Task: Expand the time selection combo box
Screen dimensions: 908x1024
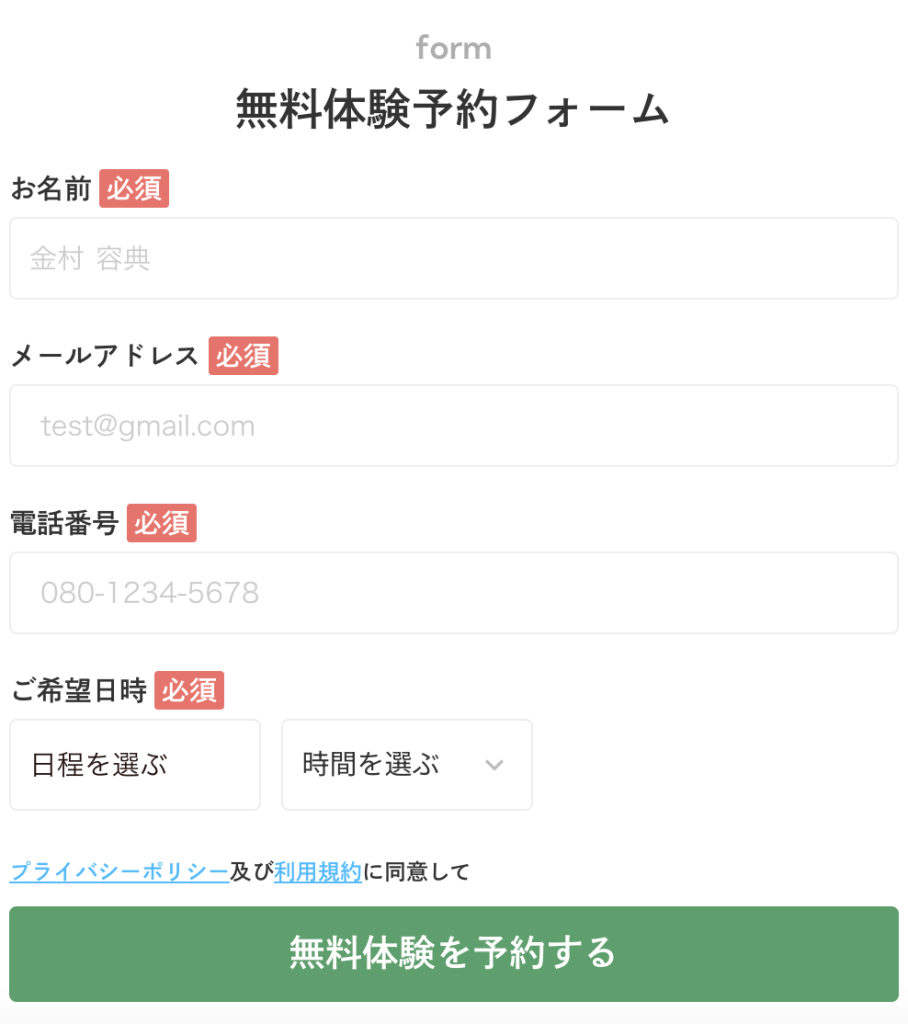Action: click(x=407, y=765)
